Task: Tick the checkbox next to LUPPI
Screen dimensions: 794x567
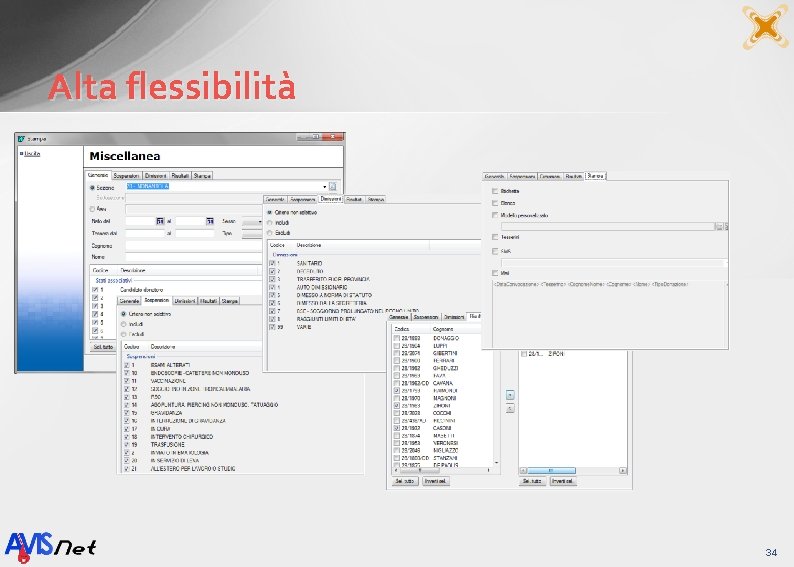Action: coord(396,346)
